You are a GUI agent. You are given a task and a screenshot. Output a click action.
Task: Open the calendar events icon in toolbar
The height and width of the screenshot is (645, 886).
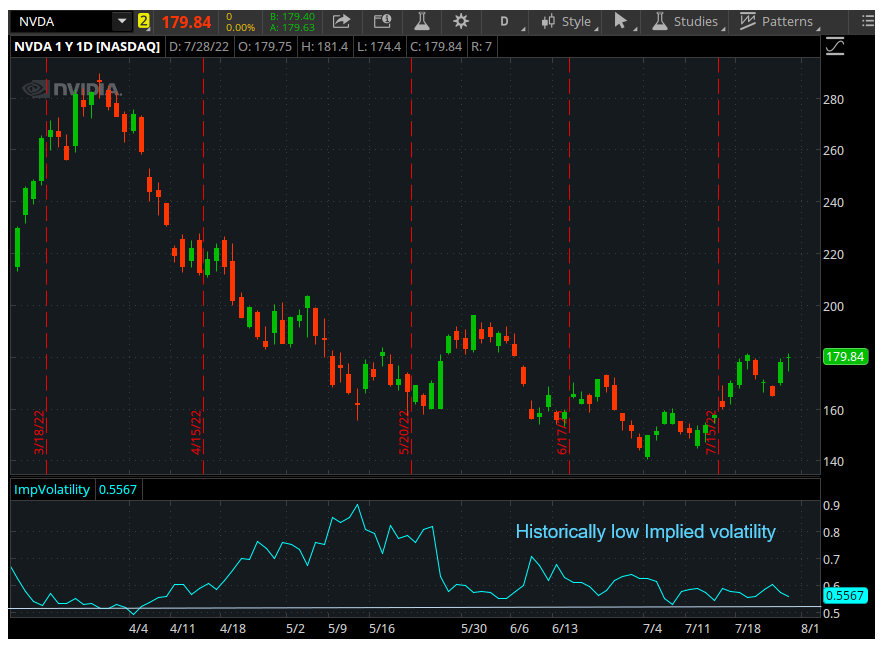383,22
